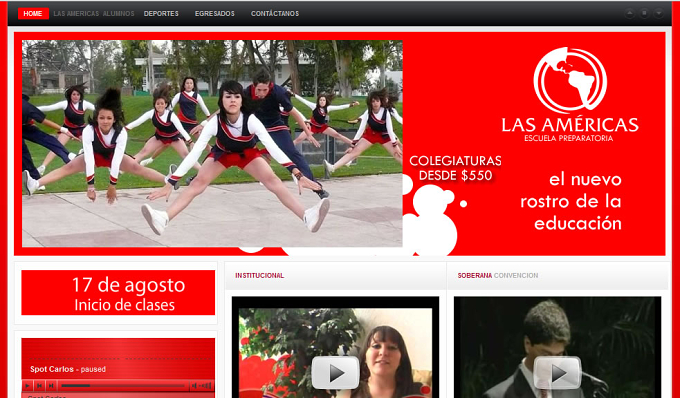Click the cheerleaders banner photo

212,144
